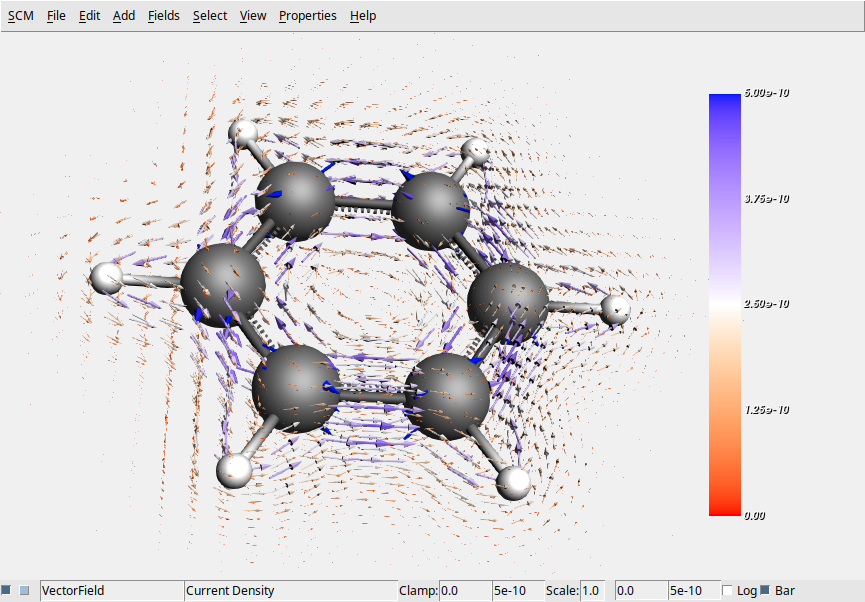Edit the Scale value of 1.0

[x=592, y=590]
